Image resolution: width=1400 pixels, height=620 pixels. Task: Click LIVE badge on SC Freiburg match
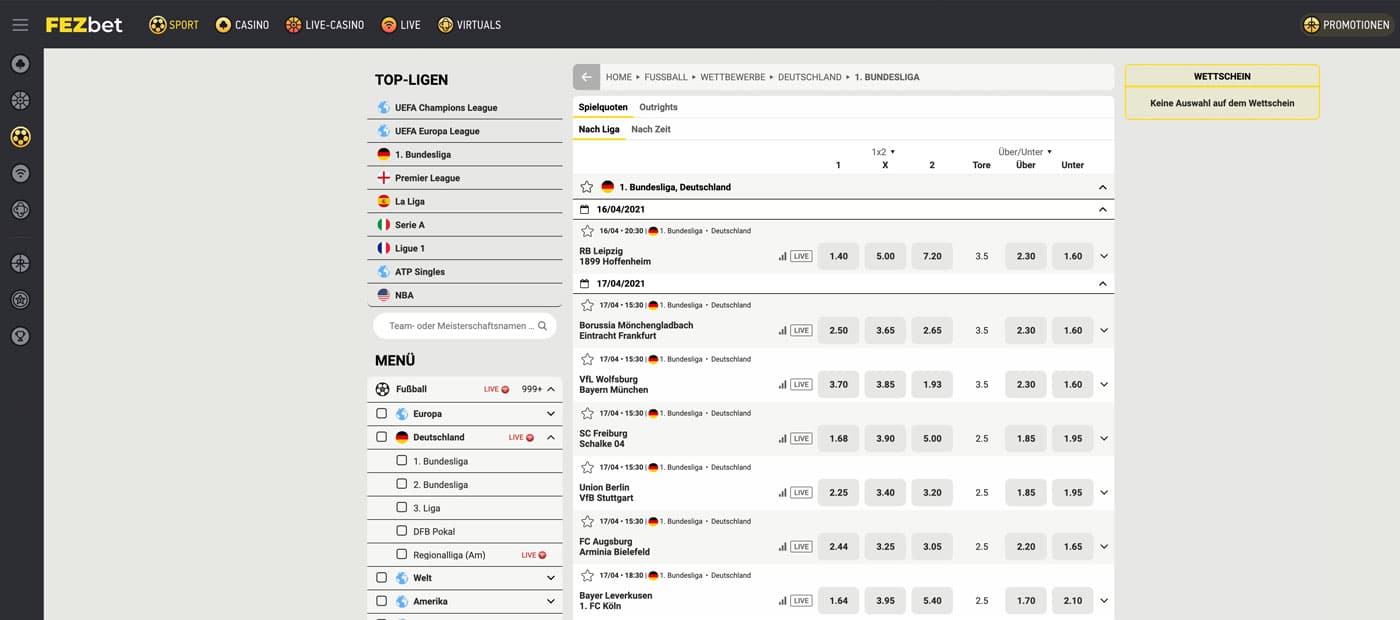click(801, 438)
